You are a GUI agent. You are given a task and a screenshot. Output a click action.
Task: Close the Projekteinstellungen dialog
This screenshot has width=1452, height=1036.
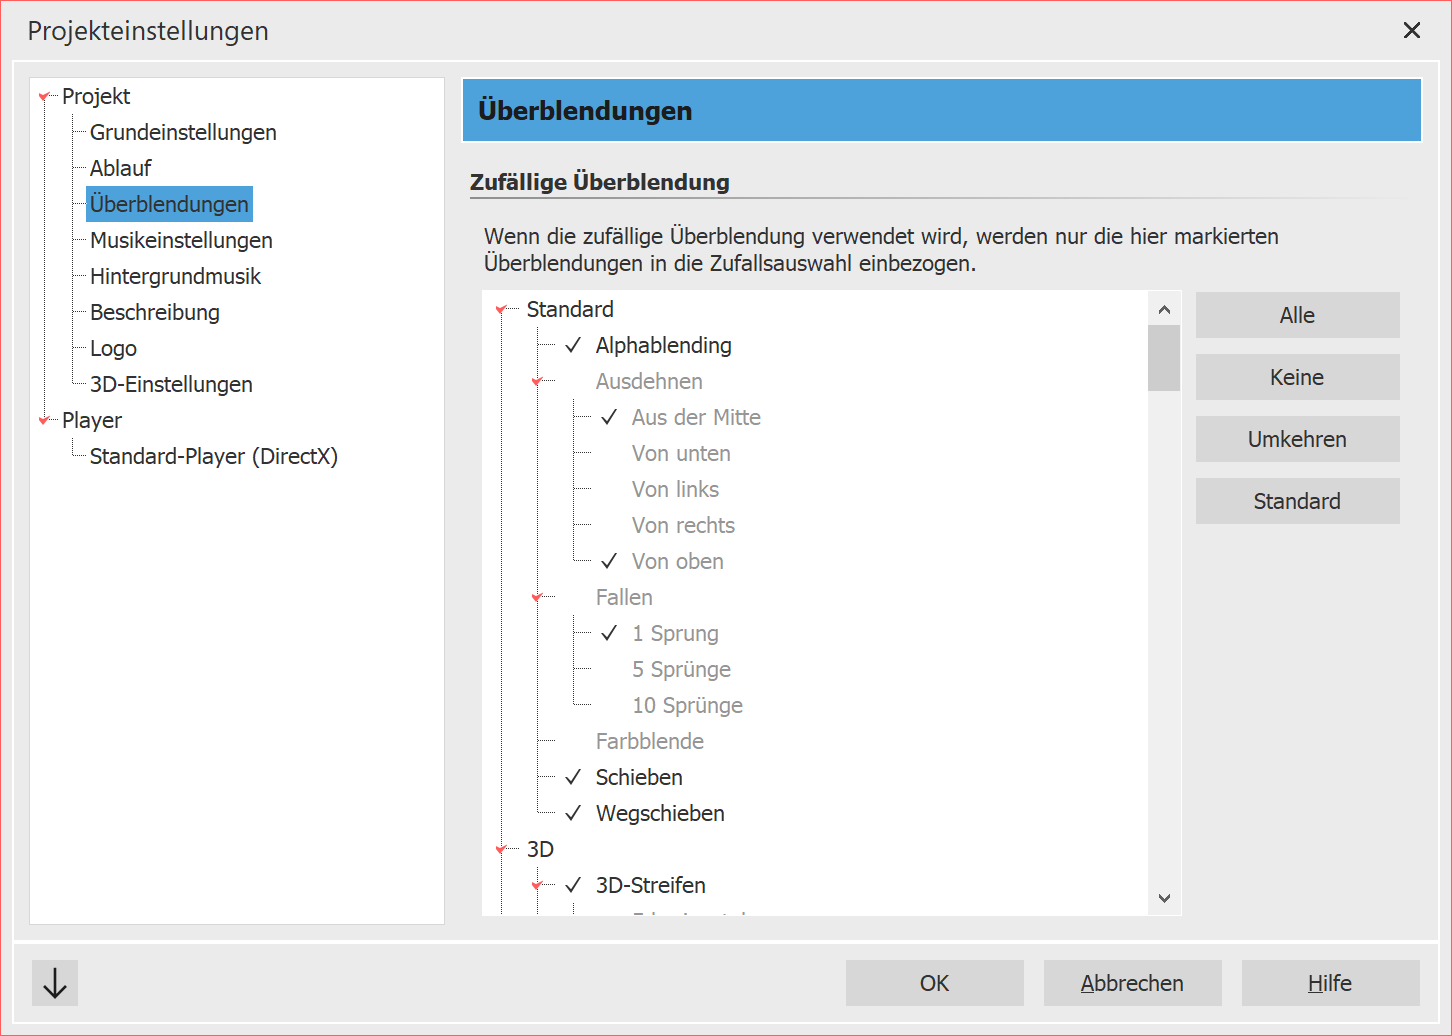pyautogui.click(x=1411, y=30)
